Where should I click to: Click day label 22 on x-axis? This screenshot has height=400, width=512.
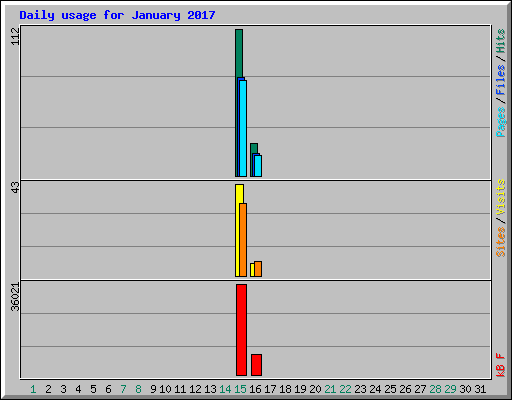pyautogui.click(x=345, y=389)
